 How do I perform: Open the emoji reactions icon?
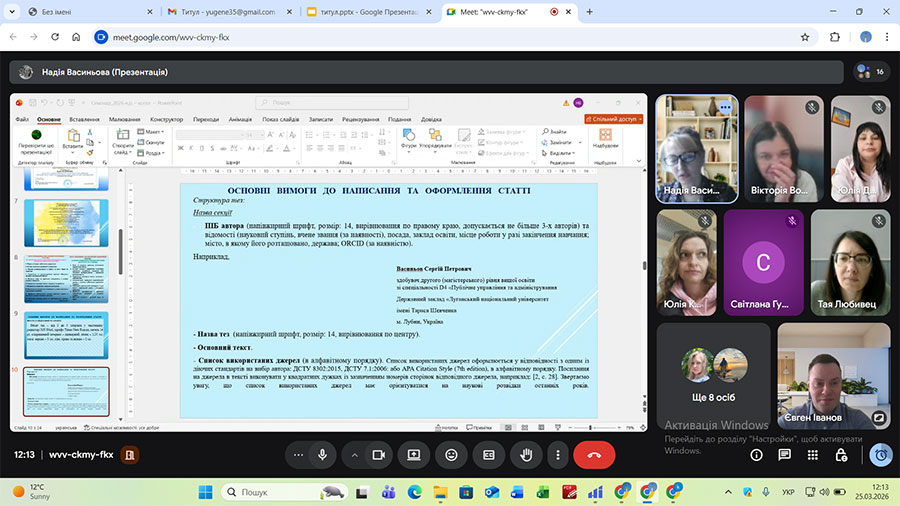[452, 454]
